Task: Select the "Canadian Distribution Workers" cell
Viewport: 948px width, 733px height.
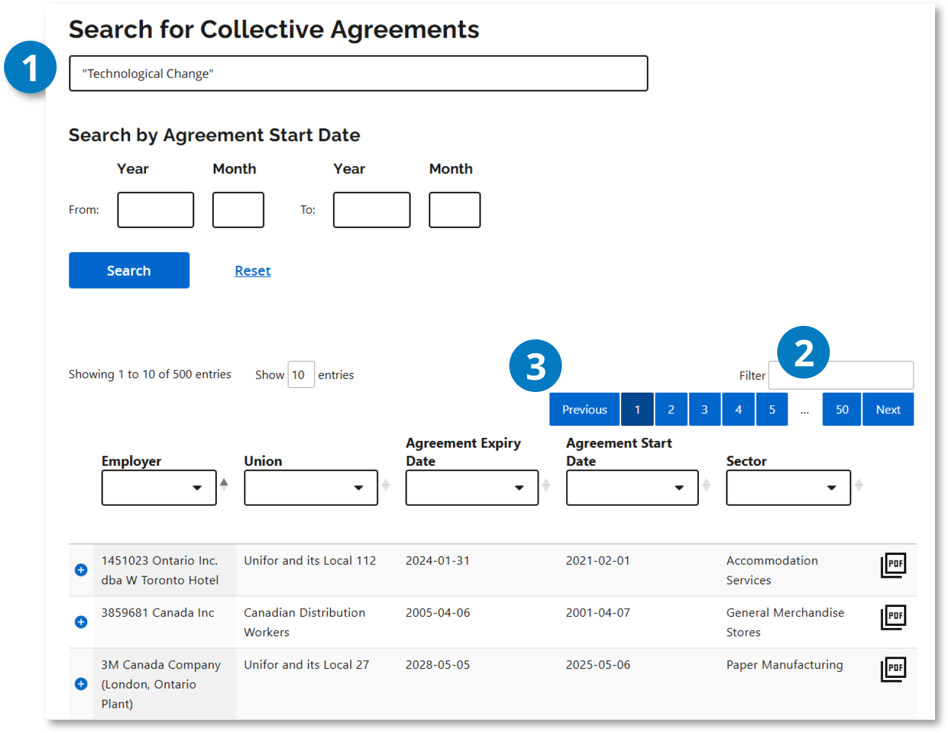Action: (x=304, y=622)
